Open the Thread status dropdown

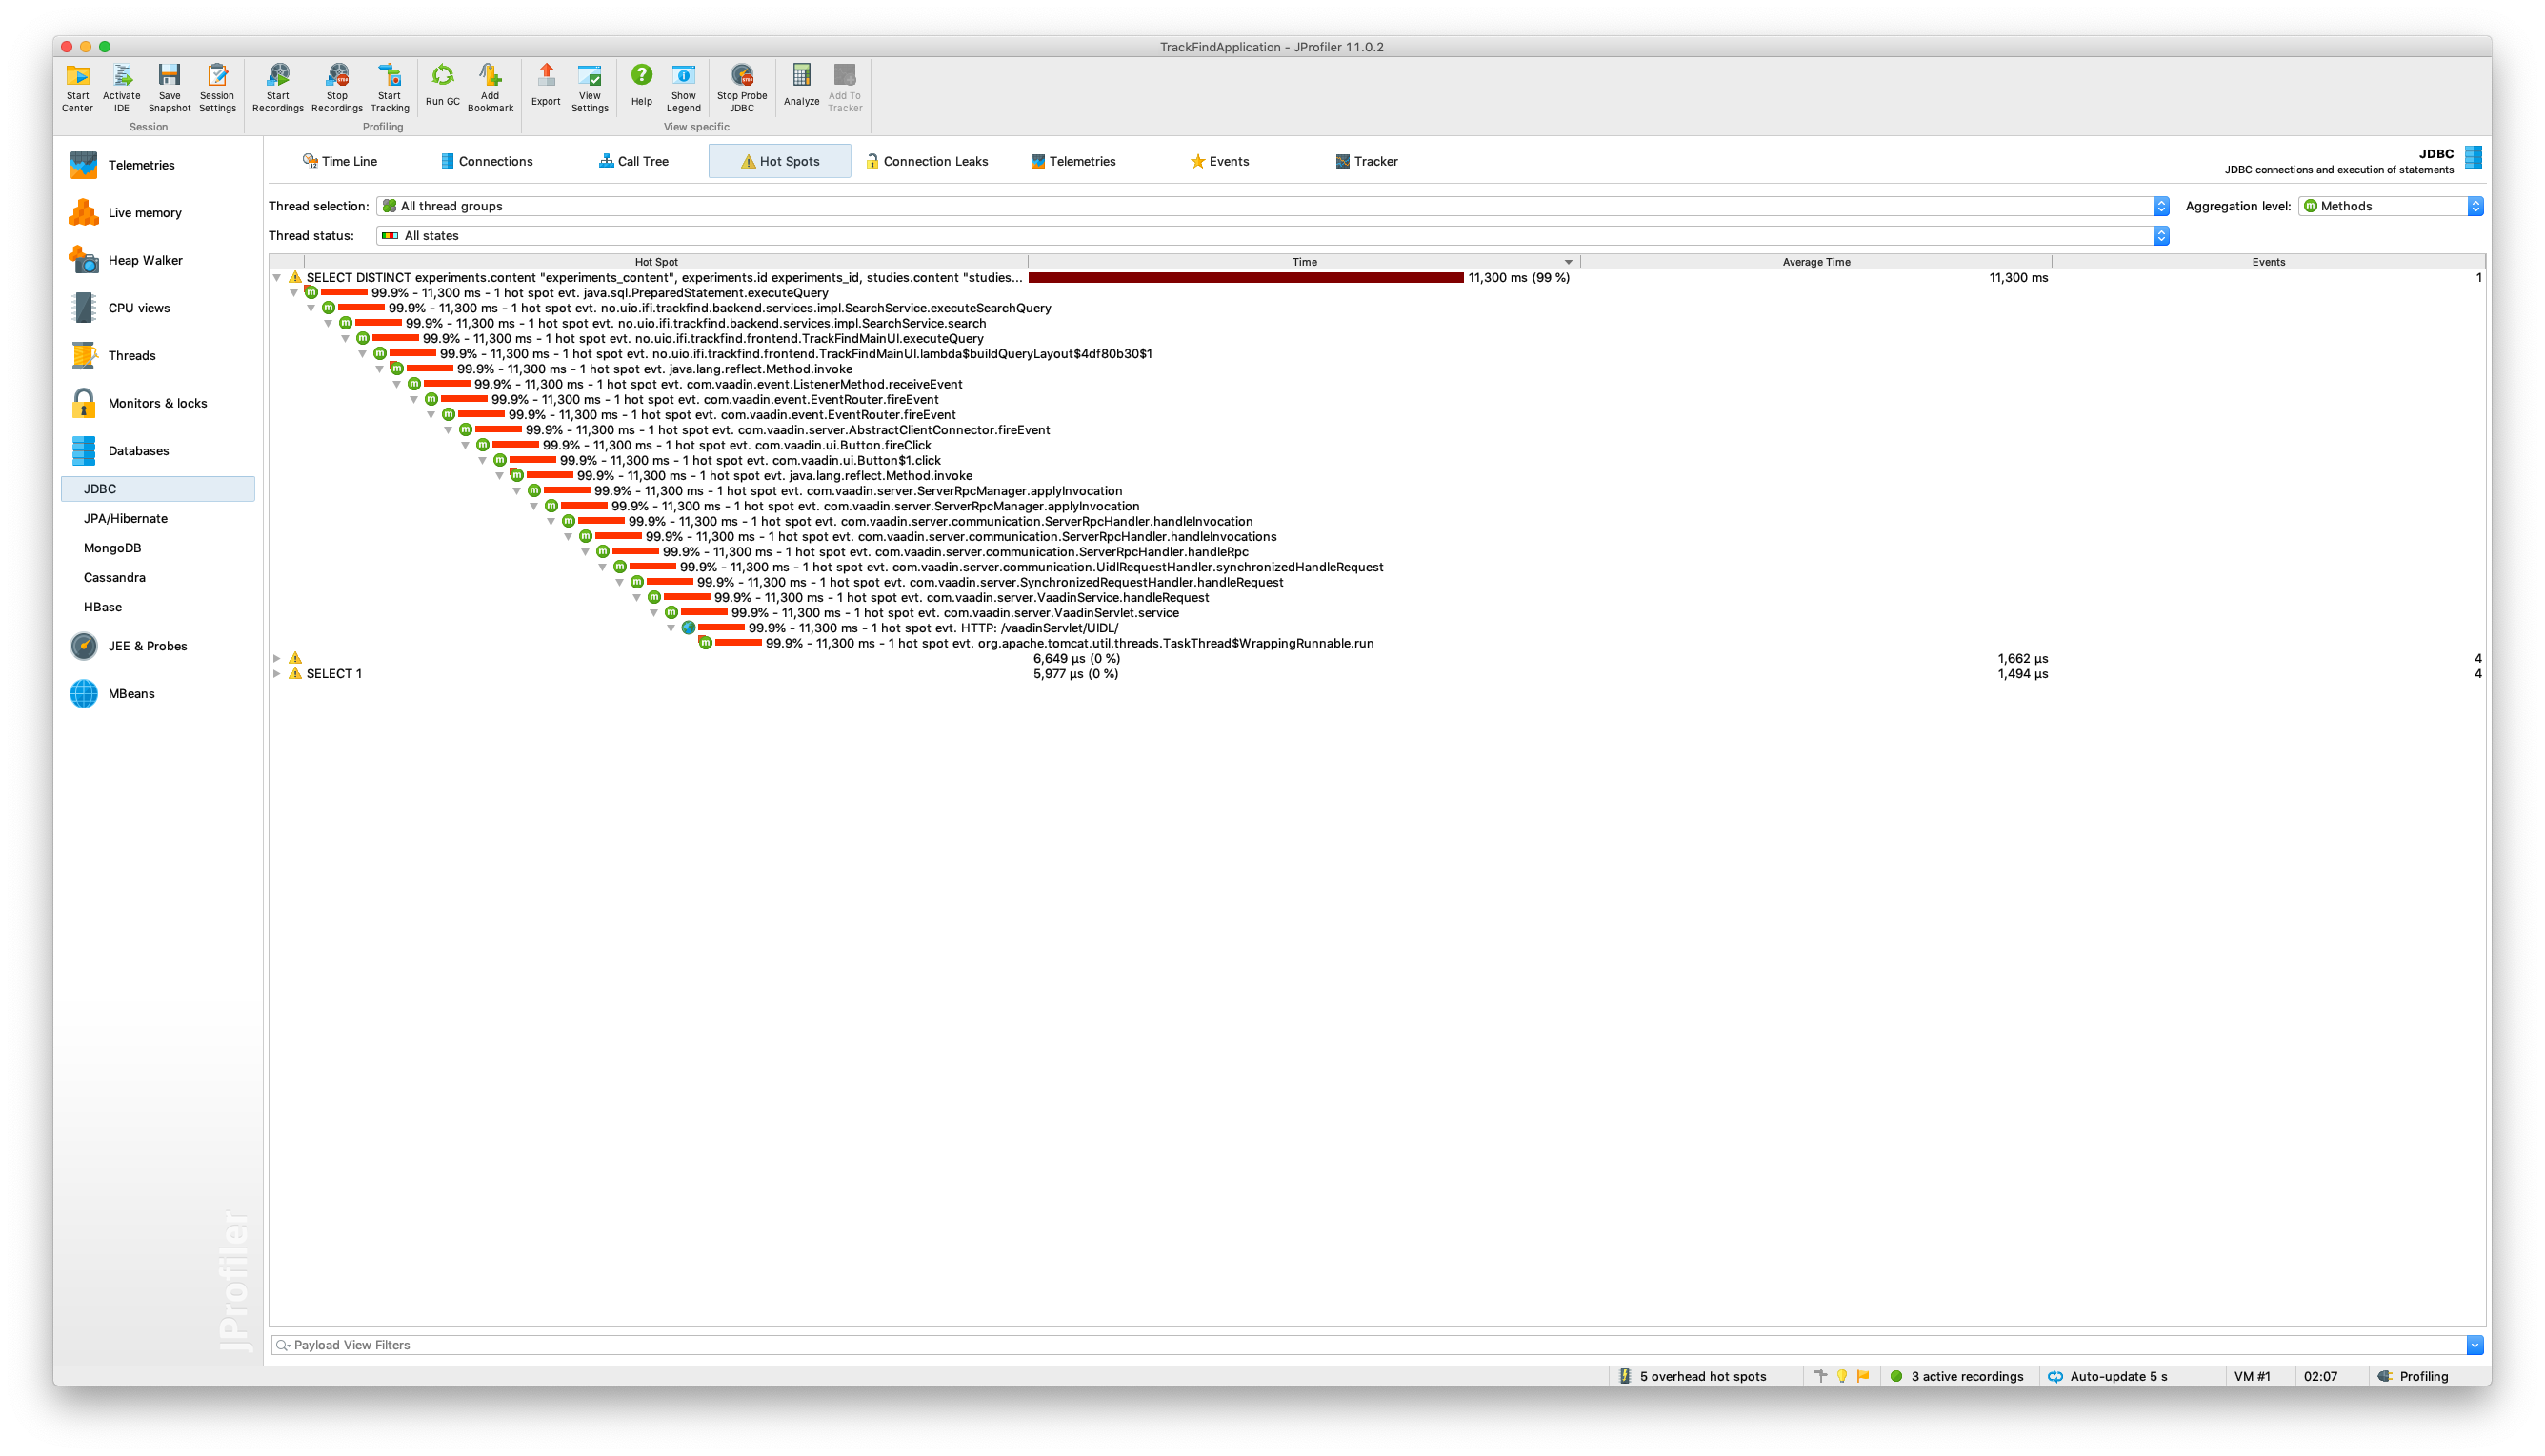pyautogui.click(x=1272, y=236)
